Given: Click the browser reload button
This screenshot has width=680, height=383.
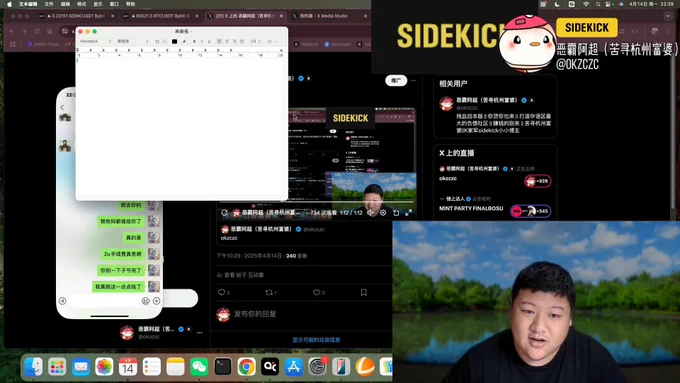Looking at the screenshot, I should click(x=37, y=31).
